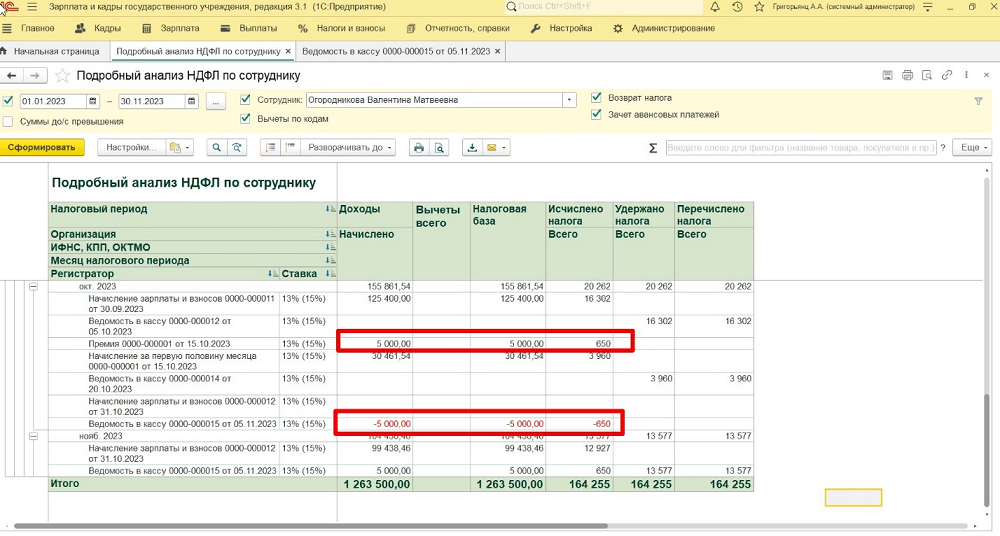Switch to the Начальная страница tab
This screenshot has width=1000, height=536.
tap(56, 51)
